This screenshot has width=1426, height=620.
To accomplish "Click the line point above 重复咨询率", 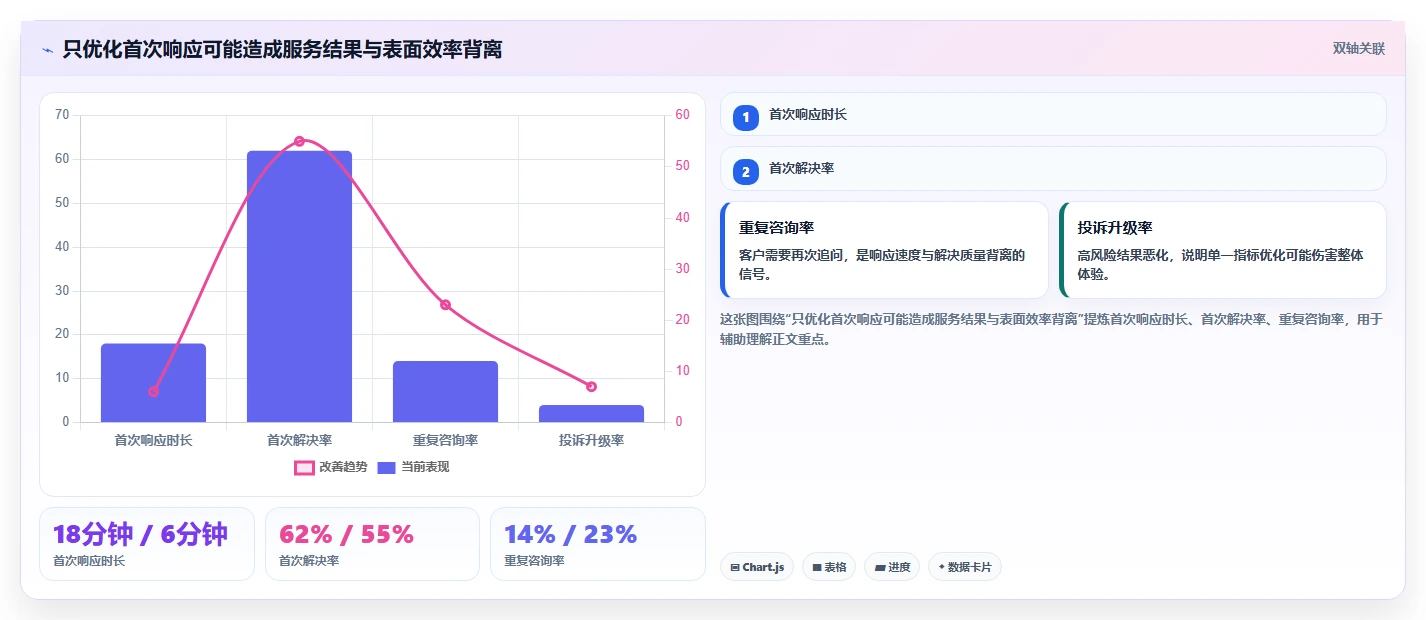I will tap(445, 305).
